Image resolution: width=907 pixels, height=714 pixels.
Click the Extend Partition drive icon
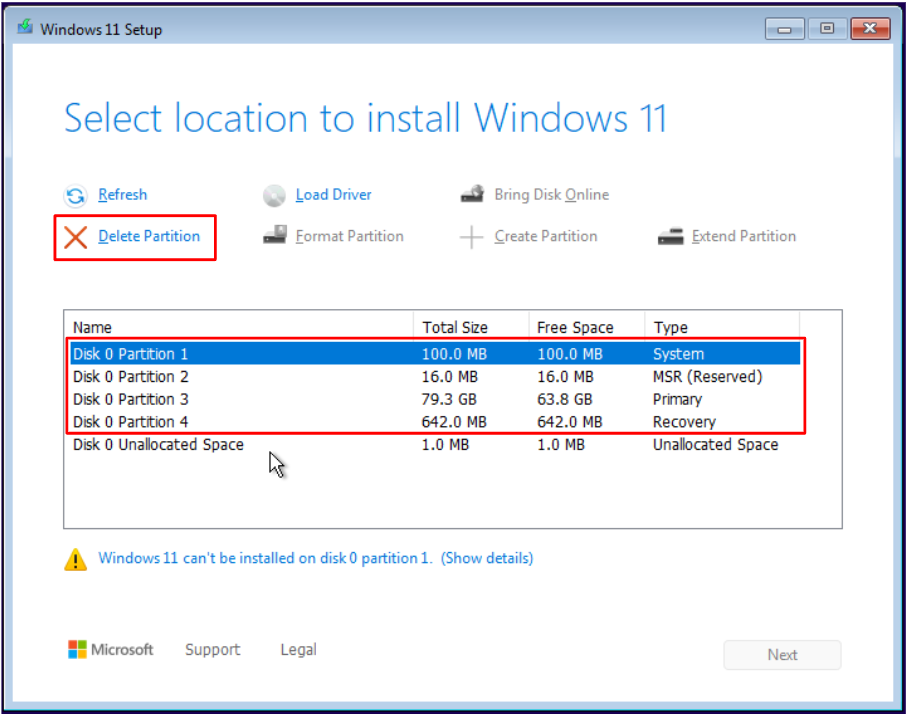[670, 237]
